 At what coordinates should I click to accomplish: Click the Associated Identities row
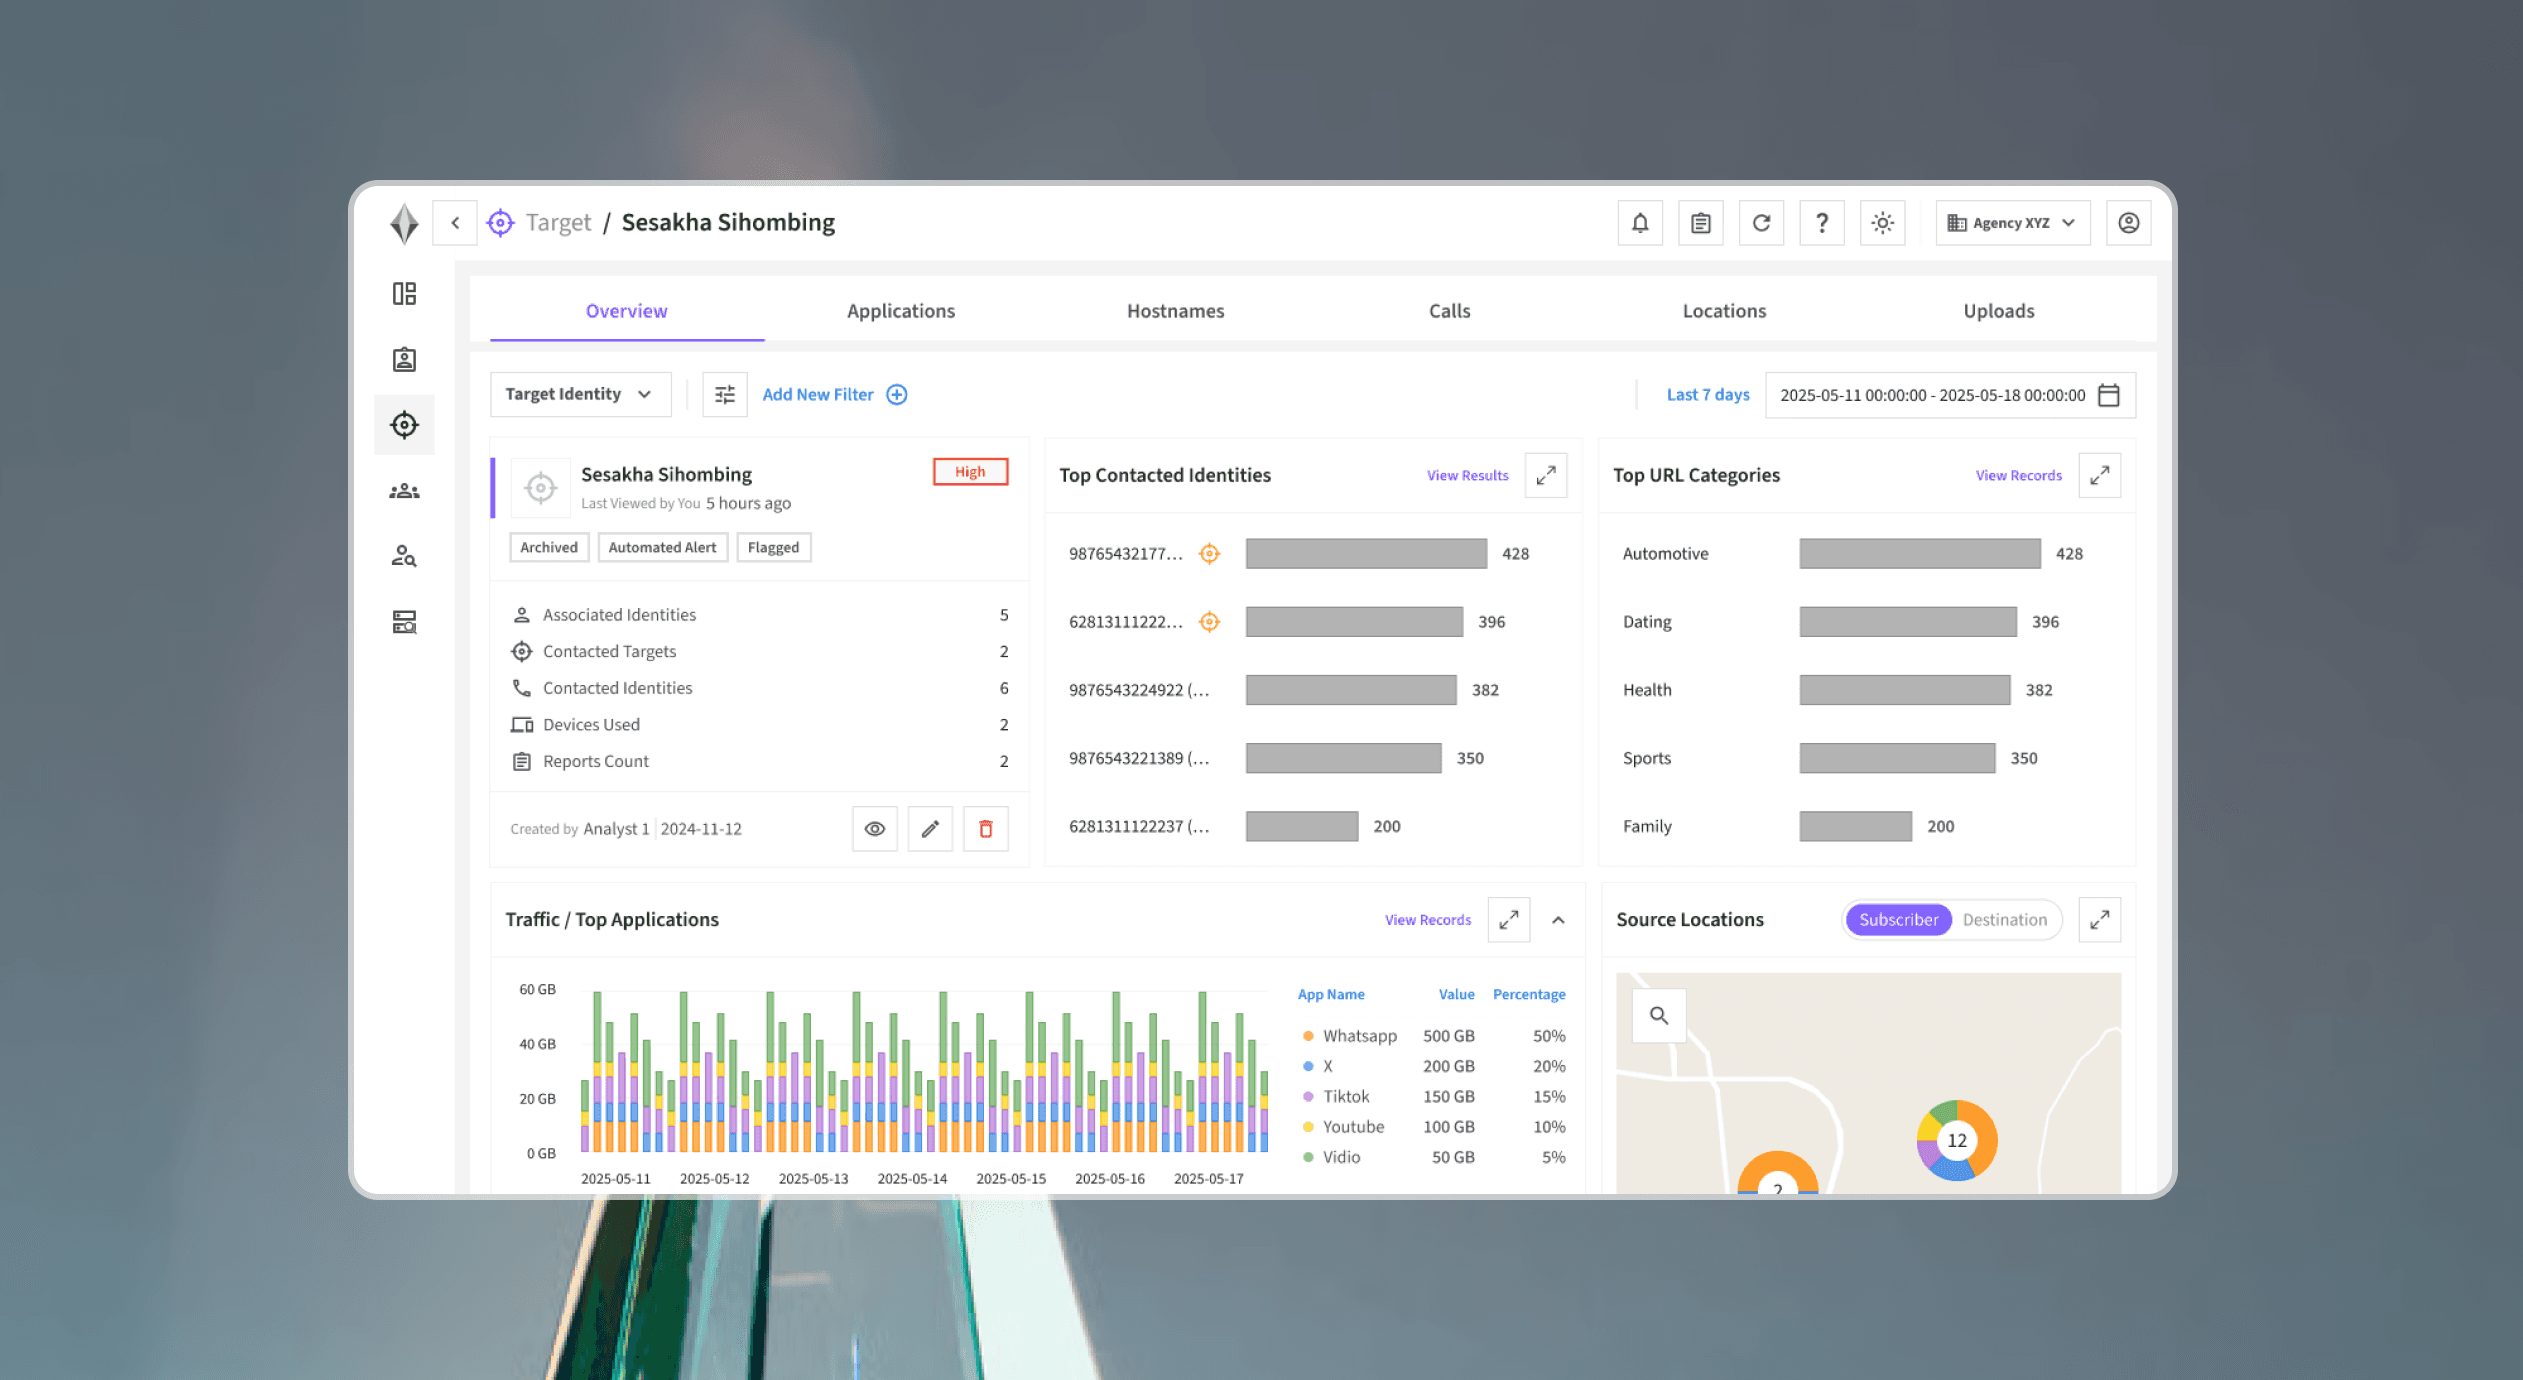coord(760,614)
